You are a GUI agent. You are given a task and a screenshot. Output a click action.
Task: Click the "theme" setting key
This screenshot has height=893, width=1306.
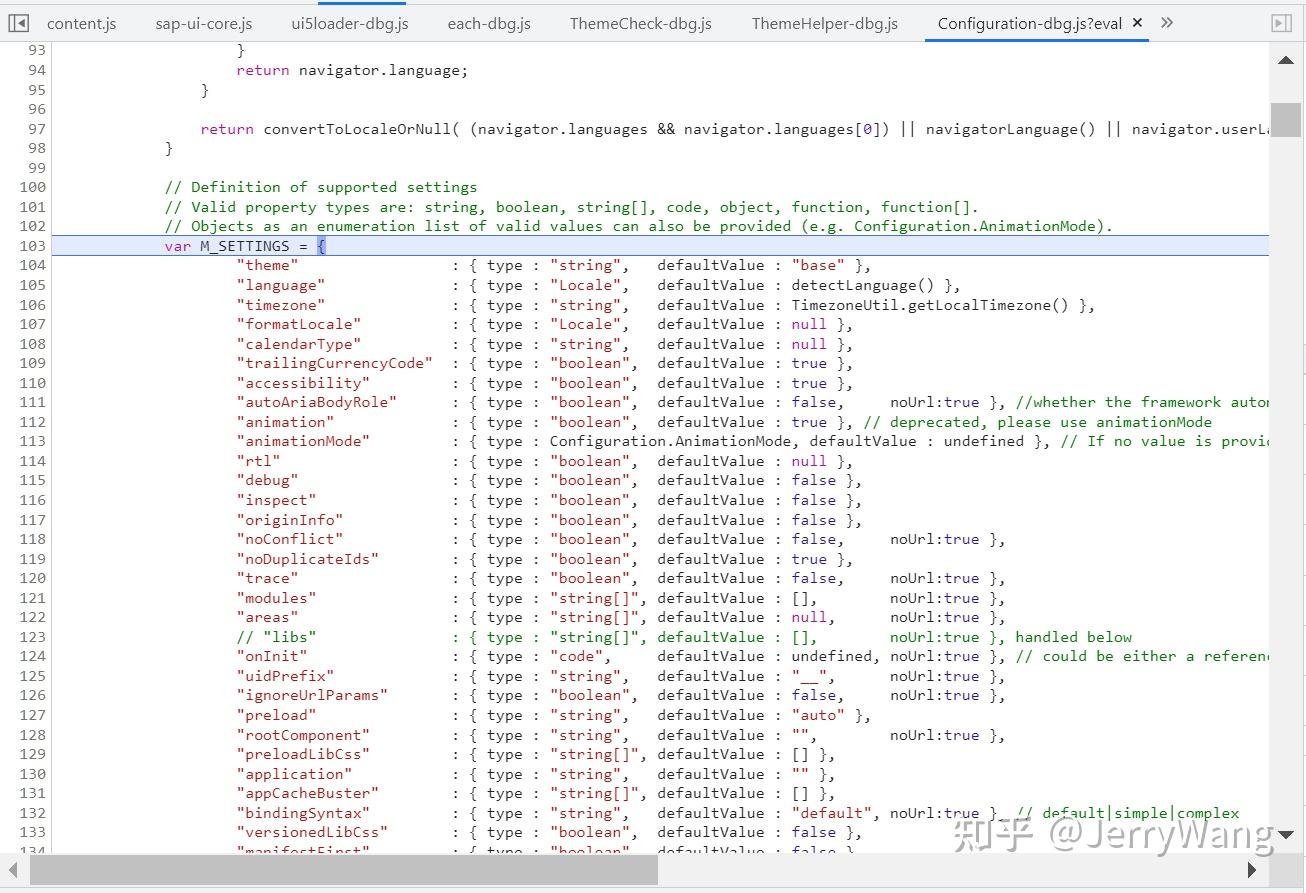pyautogui.click(x=267, y=265)
